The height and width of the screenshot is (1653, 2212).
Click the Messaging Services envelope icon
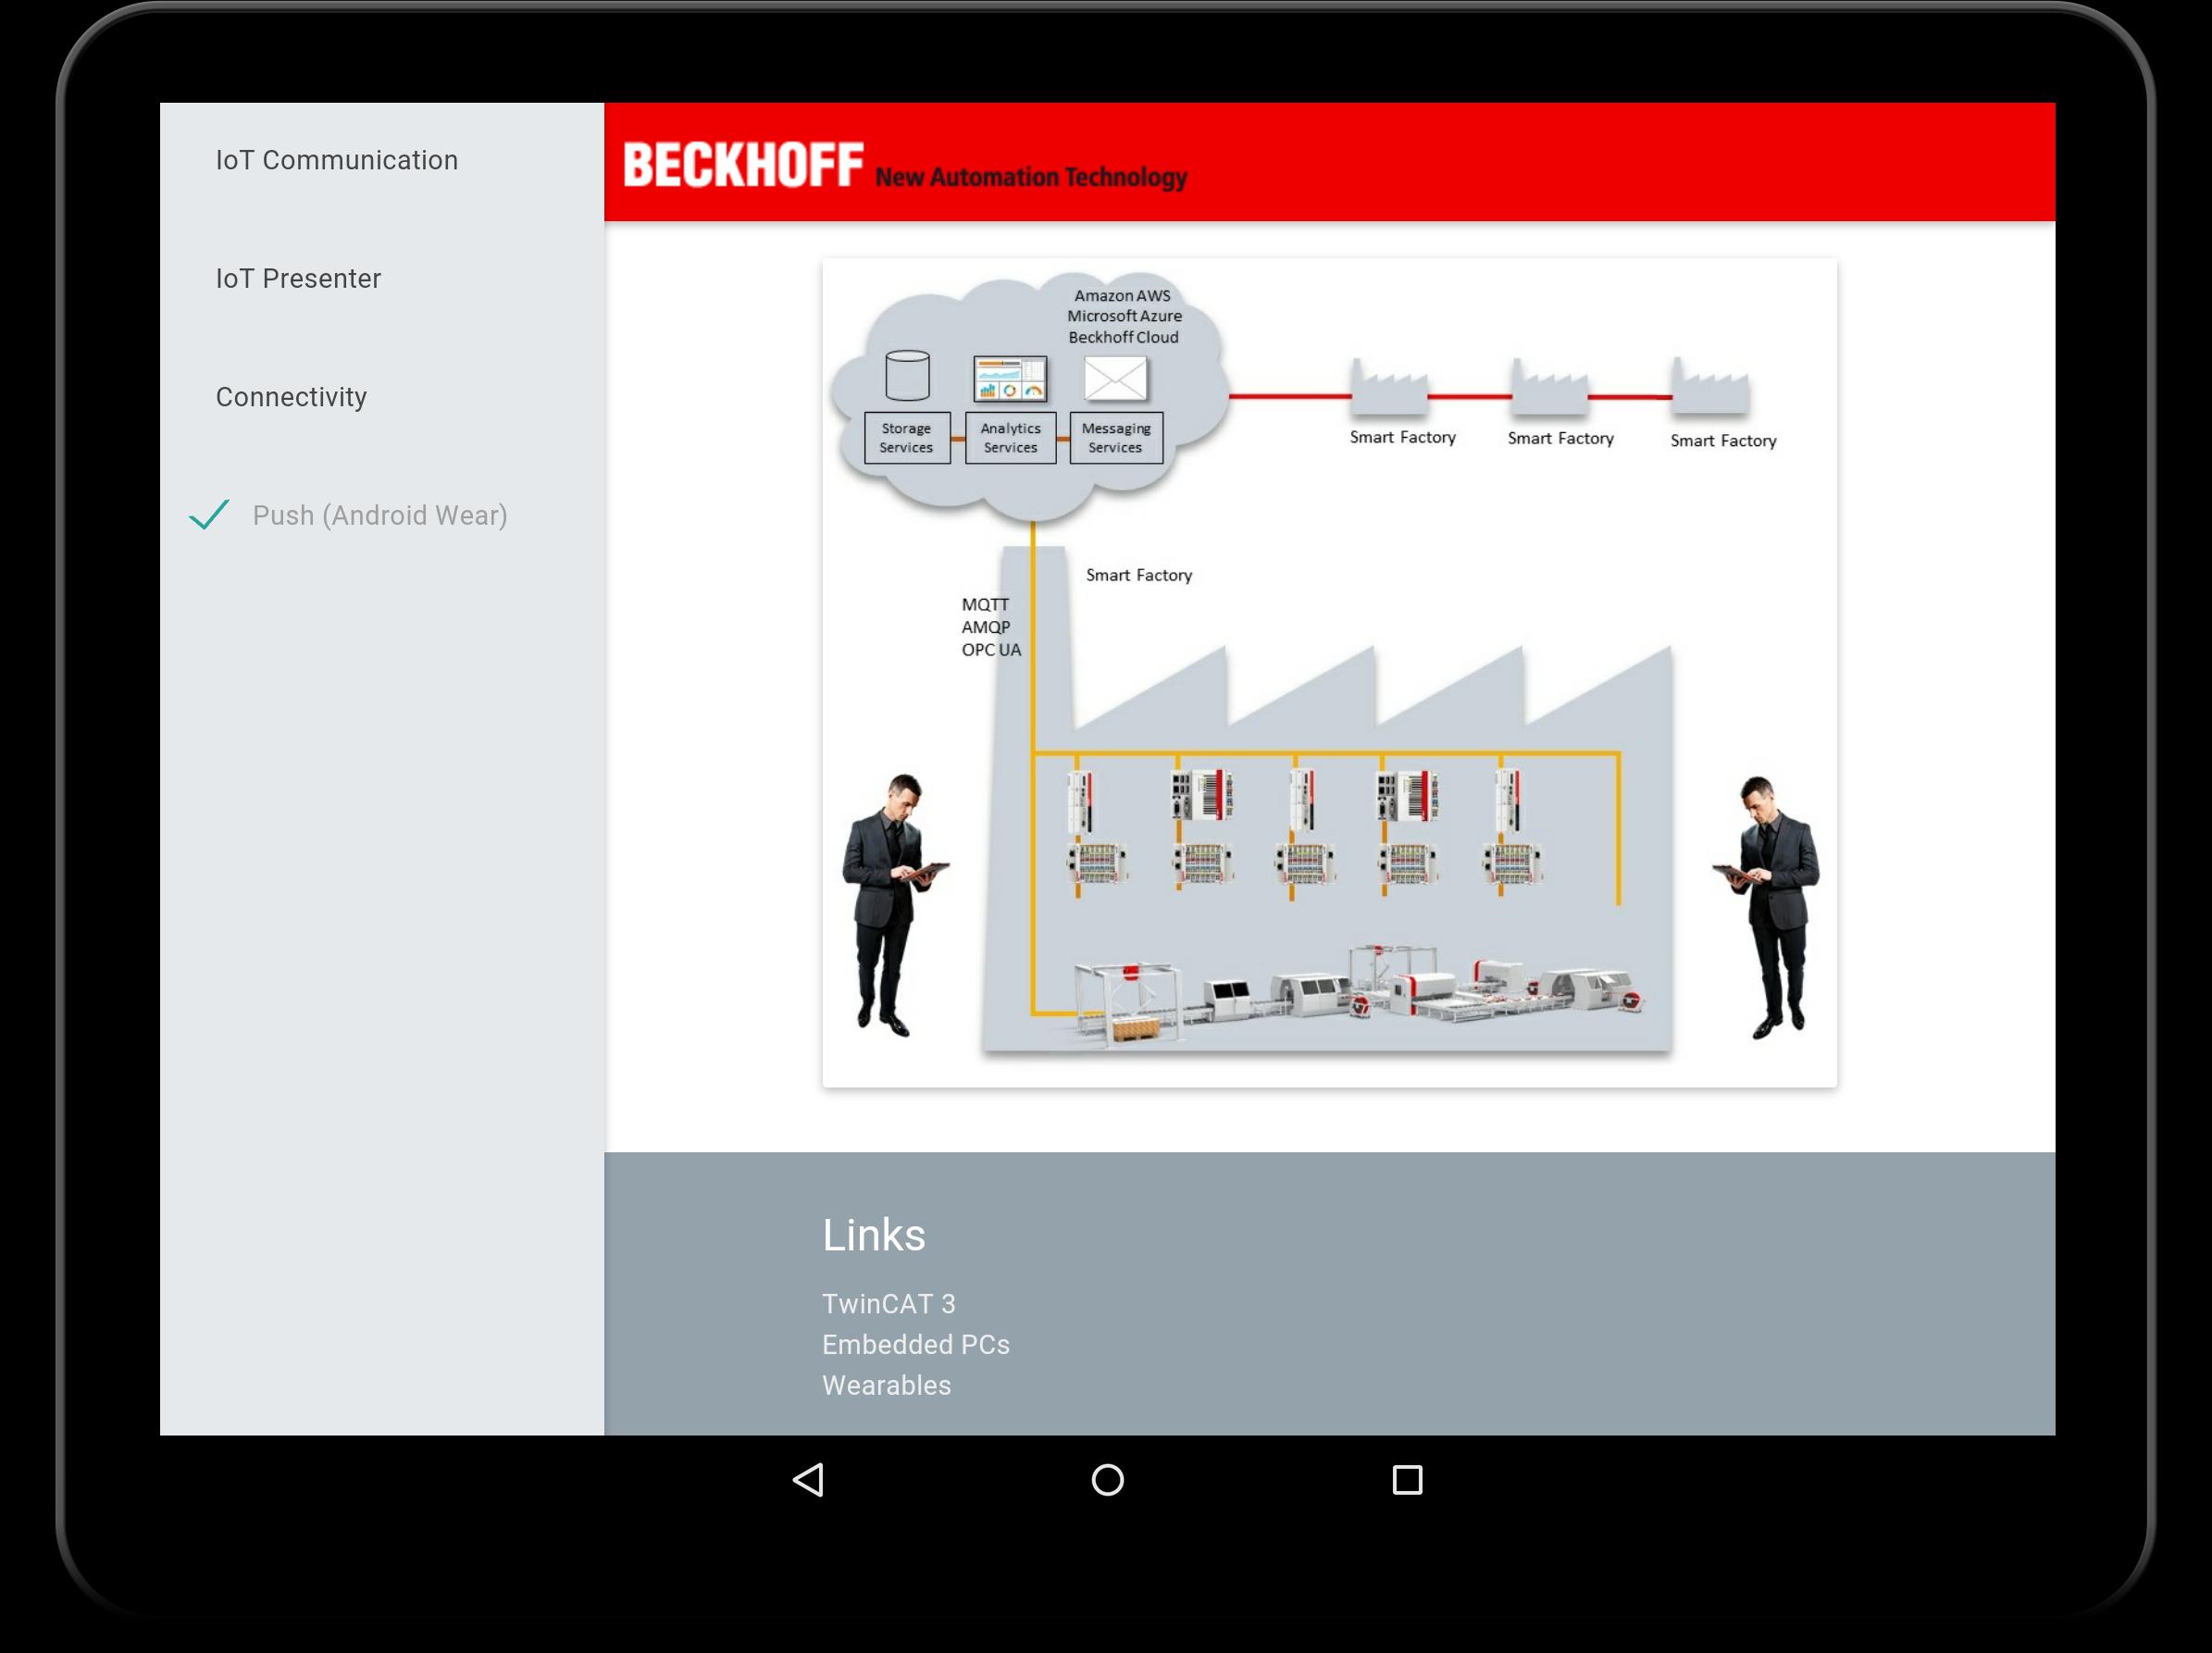(x=1115, y=379)
